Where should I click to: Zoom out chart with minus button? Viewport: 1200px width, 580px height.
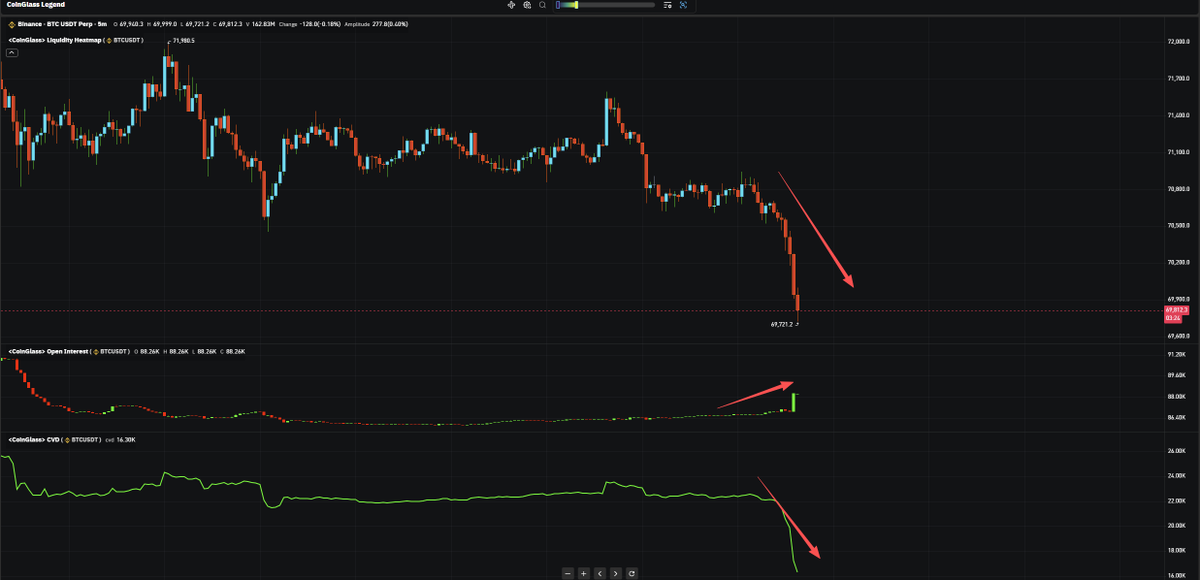pyautogui.click(x=567, y=573)
